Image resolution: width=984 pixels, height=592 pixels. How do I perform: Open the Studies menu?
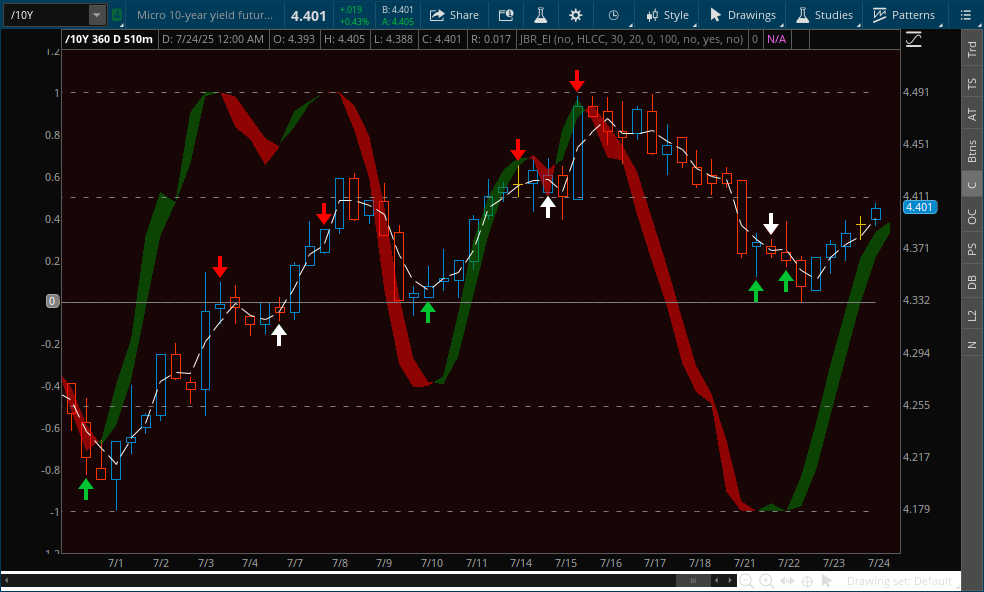tap(825, 15)
